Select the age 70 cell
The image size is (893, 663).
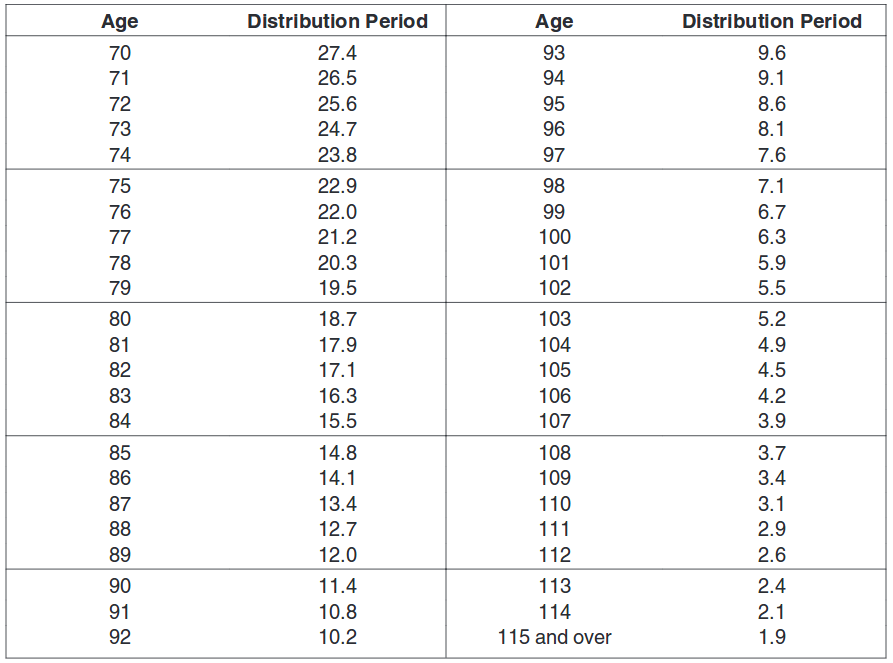click(120, 53)
